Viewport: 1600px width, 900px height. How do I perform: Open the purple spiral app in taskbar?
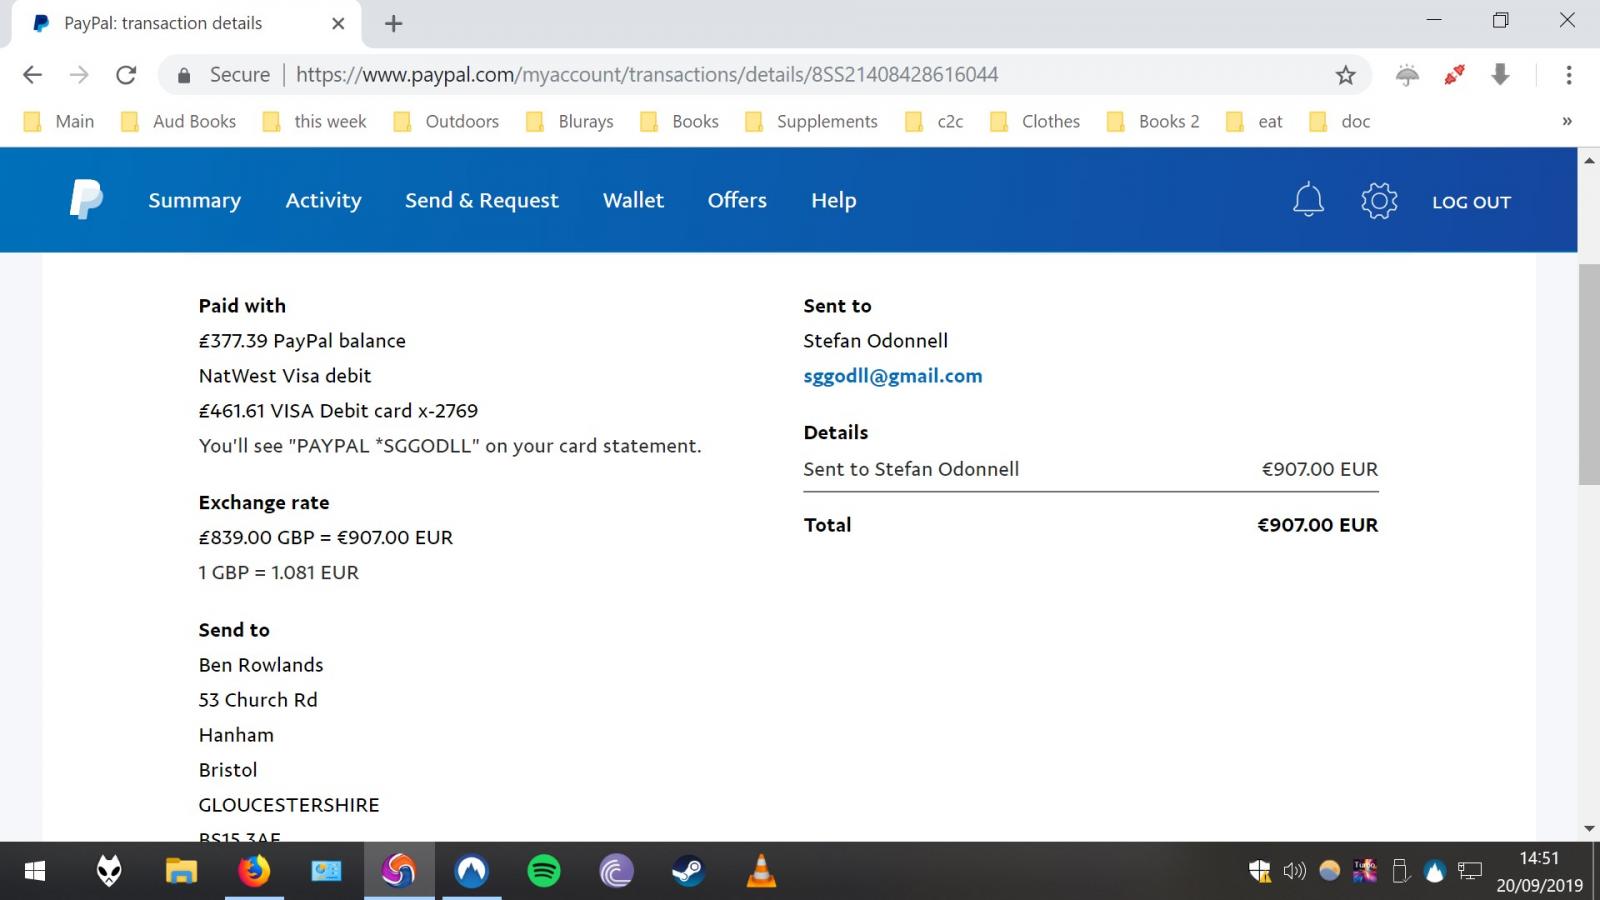coord(616,871)
